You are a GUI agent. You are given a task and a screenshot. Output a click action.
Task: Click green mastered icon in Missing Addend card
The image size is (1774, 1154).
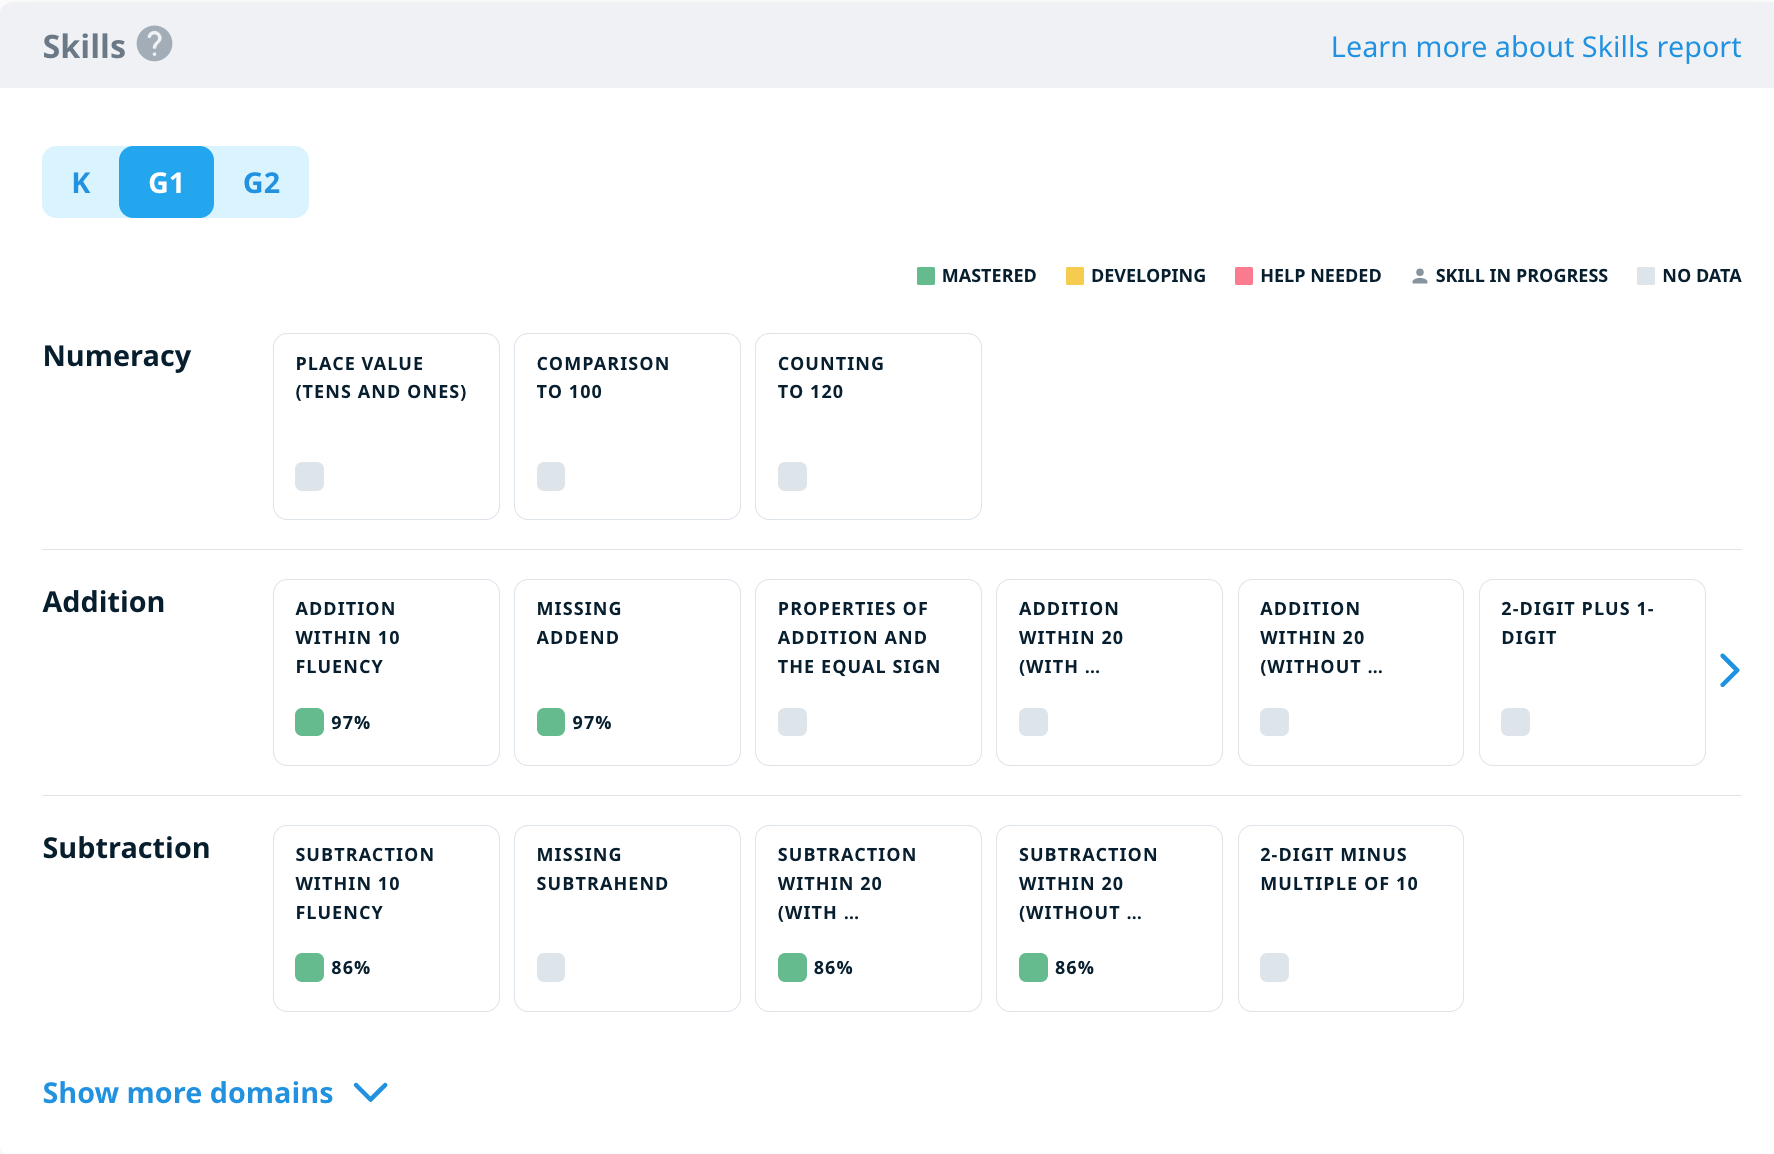[x=550, y=722]
